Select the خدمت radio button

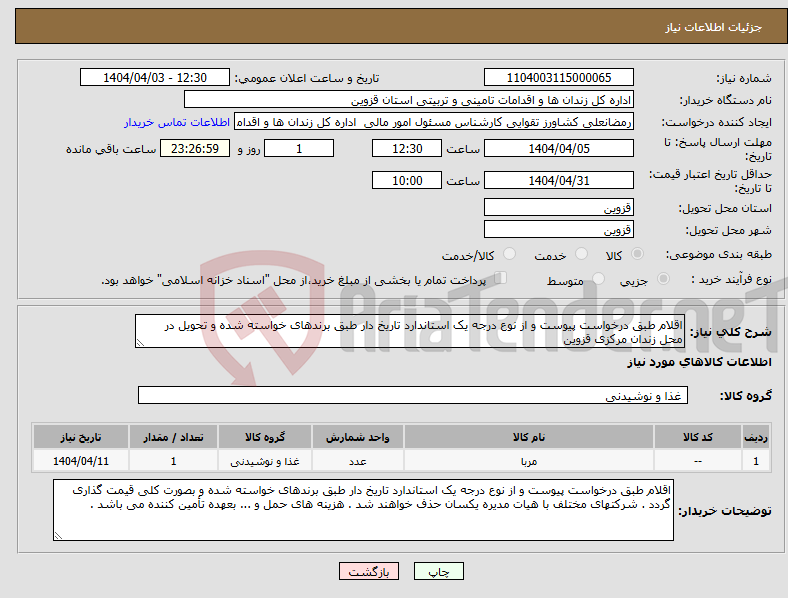pos(581,254)
